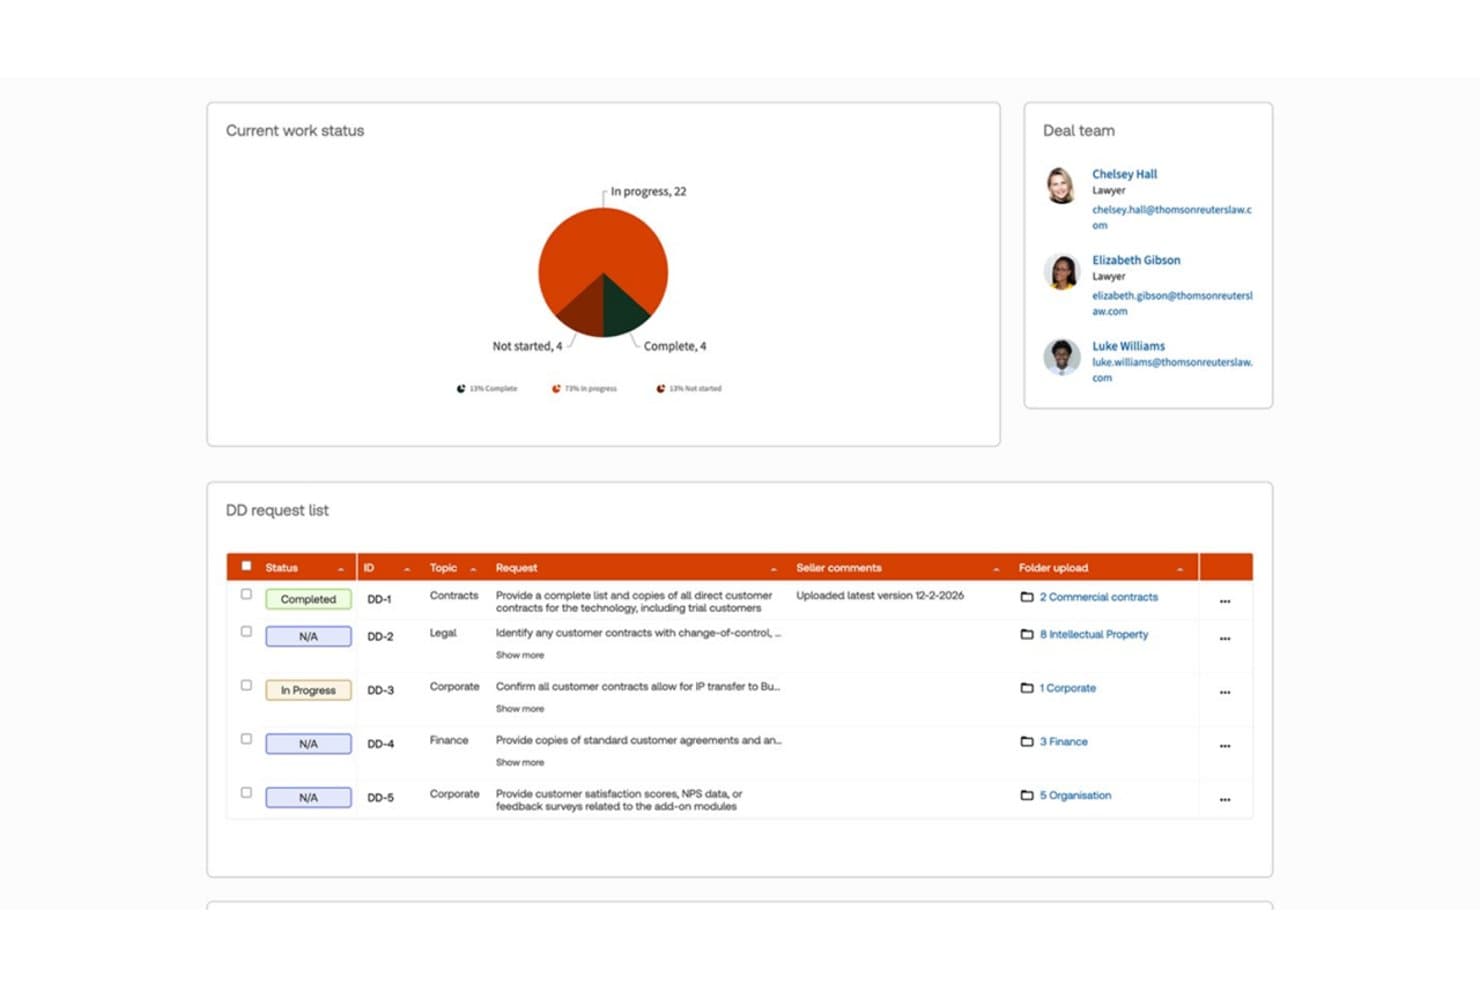Click the 13% Not started legend icon
Screen dimensions: 1480x987
click(x=660, y=389)
